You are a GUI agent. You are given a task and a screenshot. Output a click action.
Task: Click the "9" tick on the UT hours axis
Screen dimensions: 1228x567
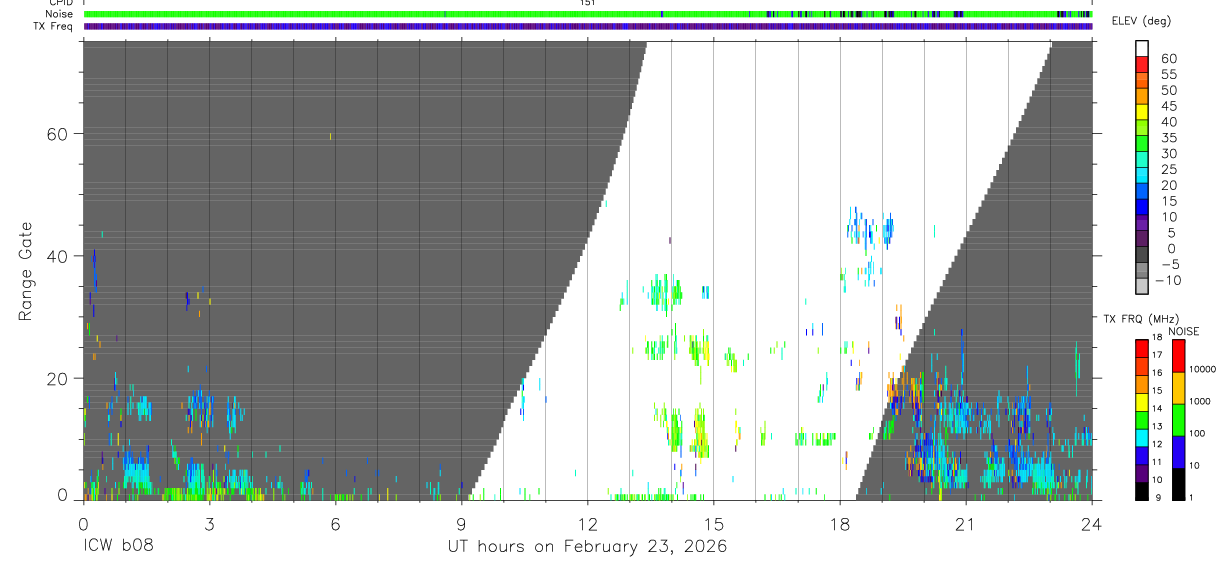click(x=461, y=524)
